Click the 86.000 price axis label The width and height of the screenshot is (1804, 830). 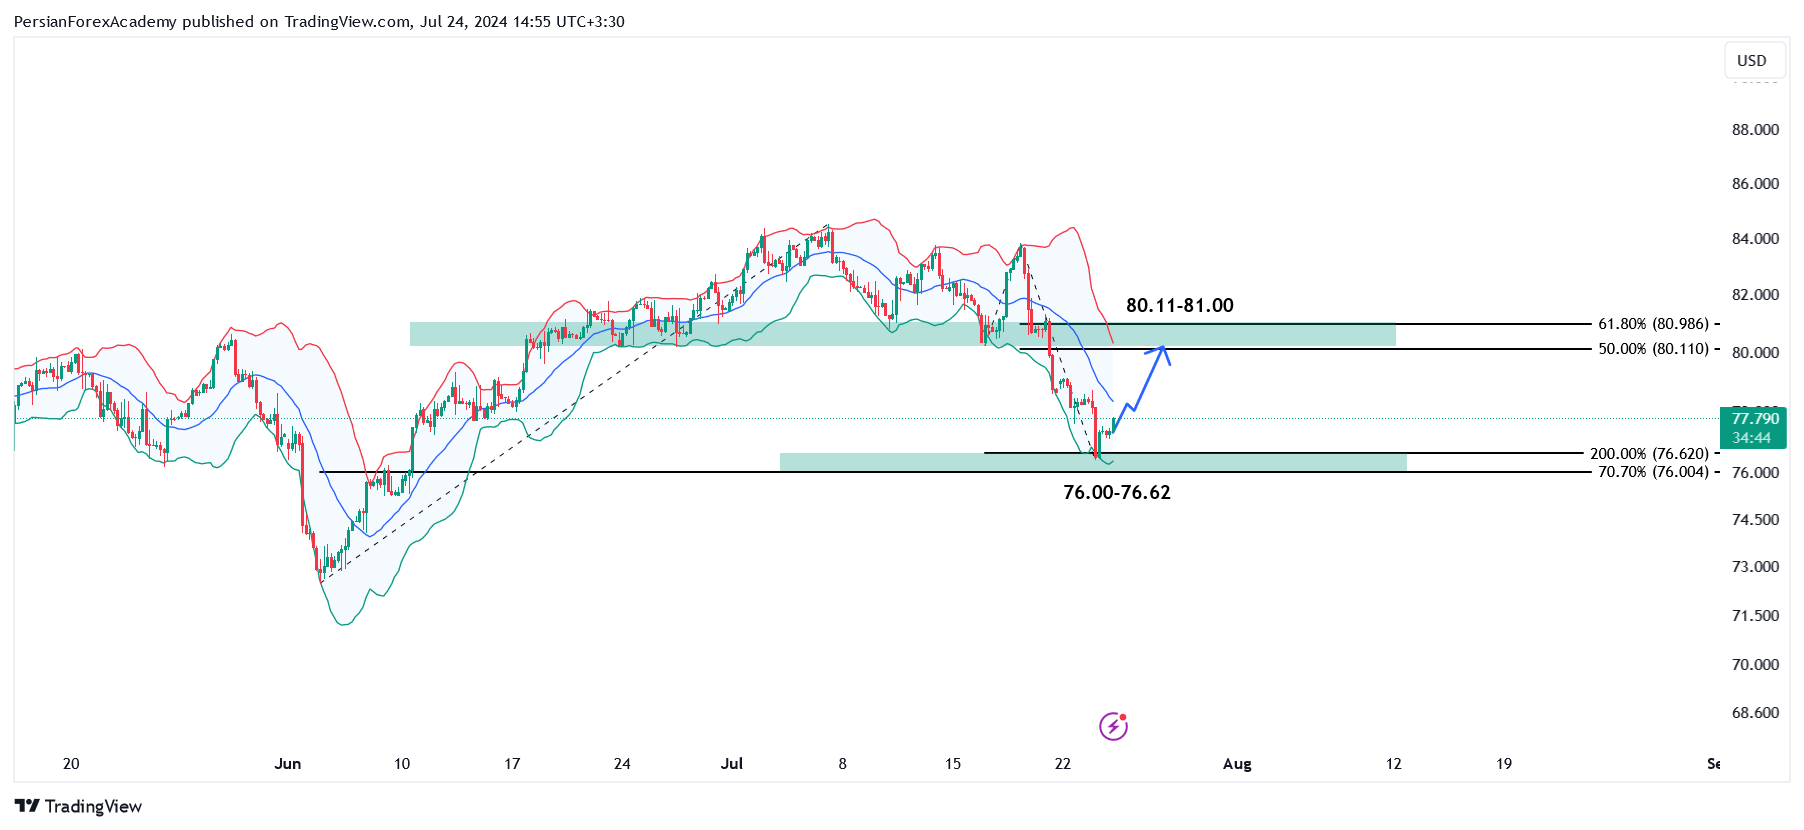tap(1755, 183)
